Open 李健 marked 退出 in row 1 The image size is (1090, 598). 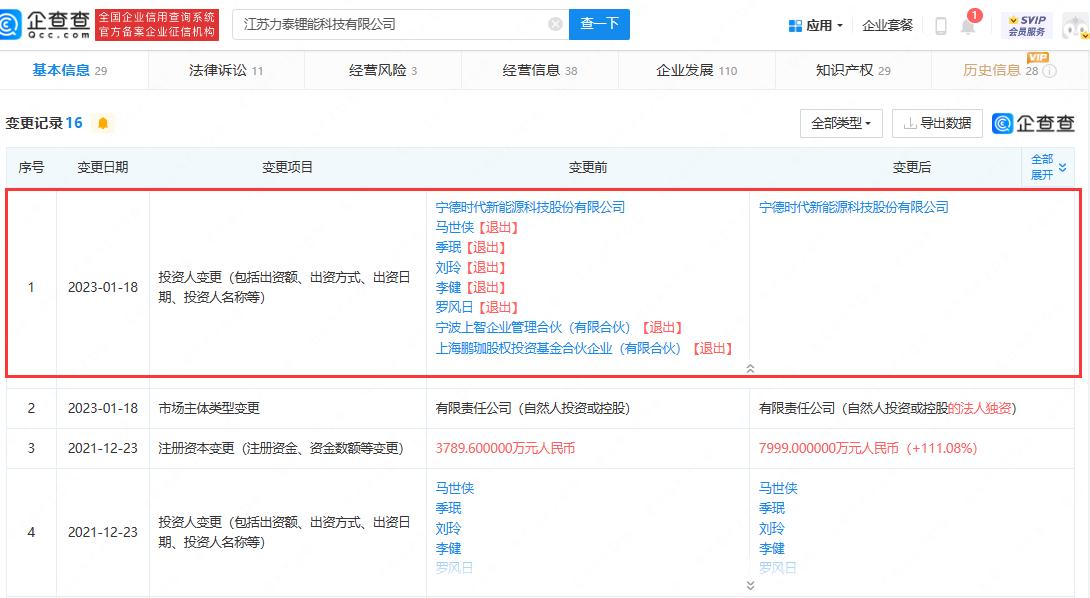(448, 287)
